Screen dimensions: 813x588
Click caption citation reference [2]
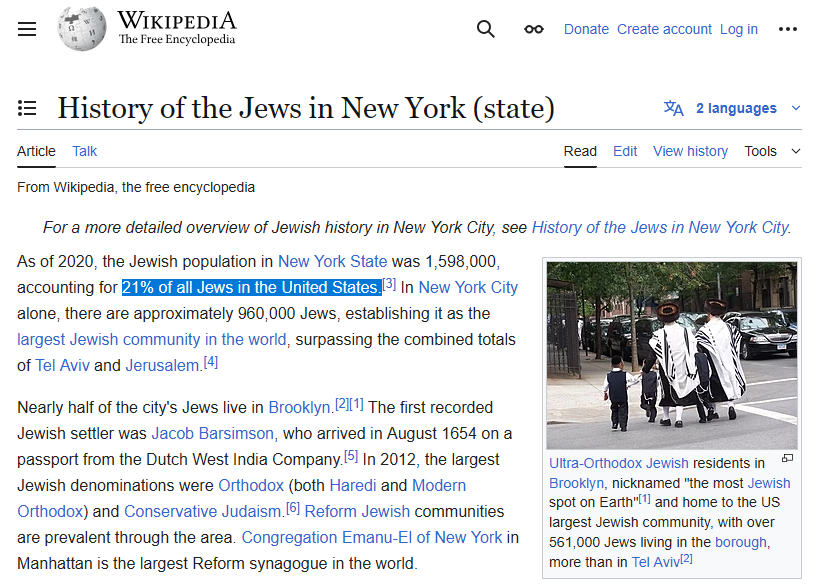click(686, 559)
